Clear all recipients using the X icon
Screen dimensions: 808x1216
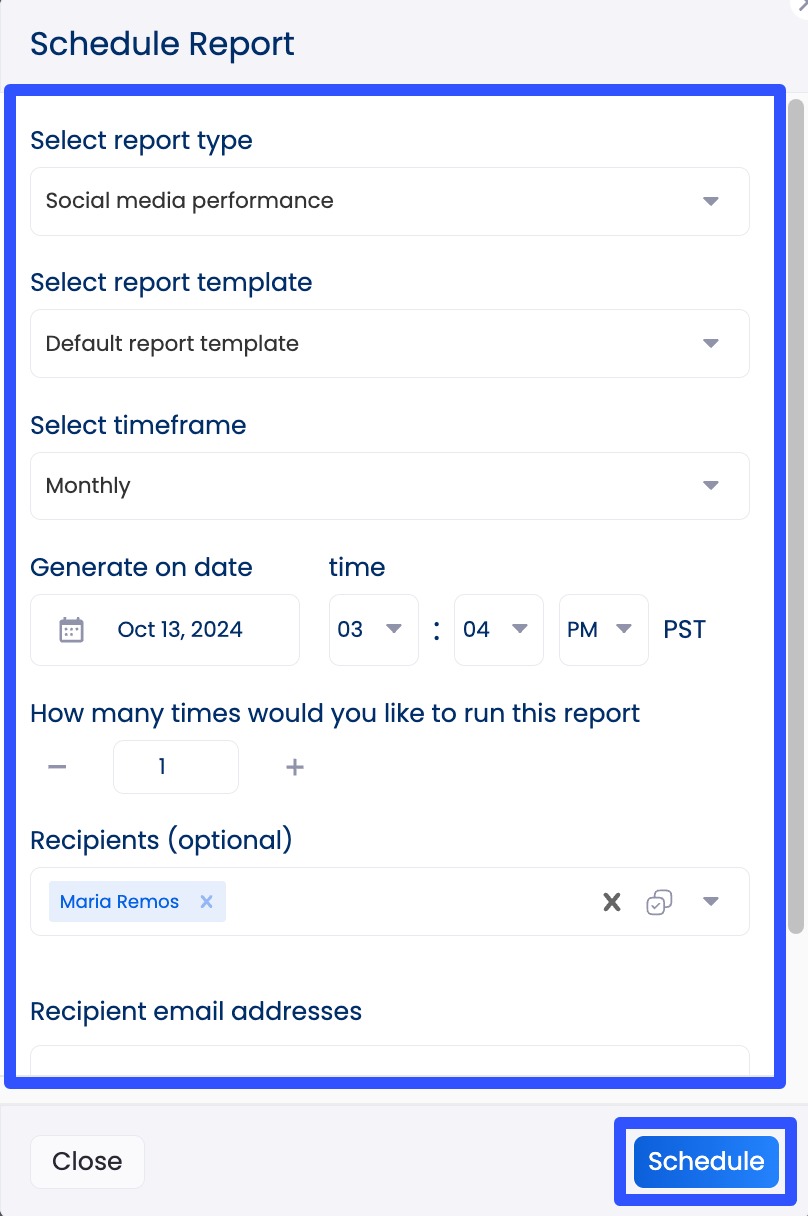point(611,901)
